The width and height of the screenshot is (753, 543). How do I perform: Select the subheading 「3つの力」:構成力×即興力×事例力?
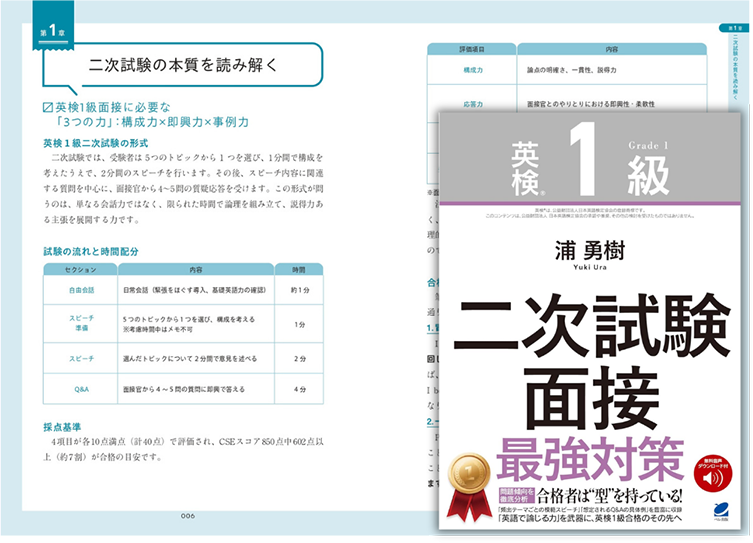point(153,122)
